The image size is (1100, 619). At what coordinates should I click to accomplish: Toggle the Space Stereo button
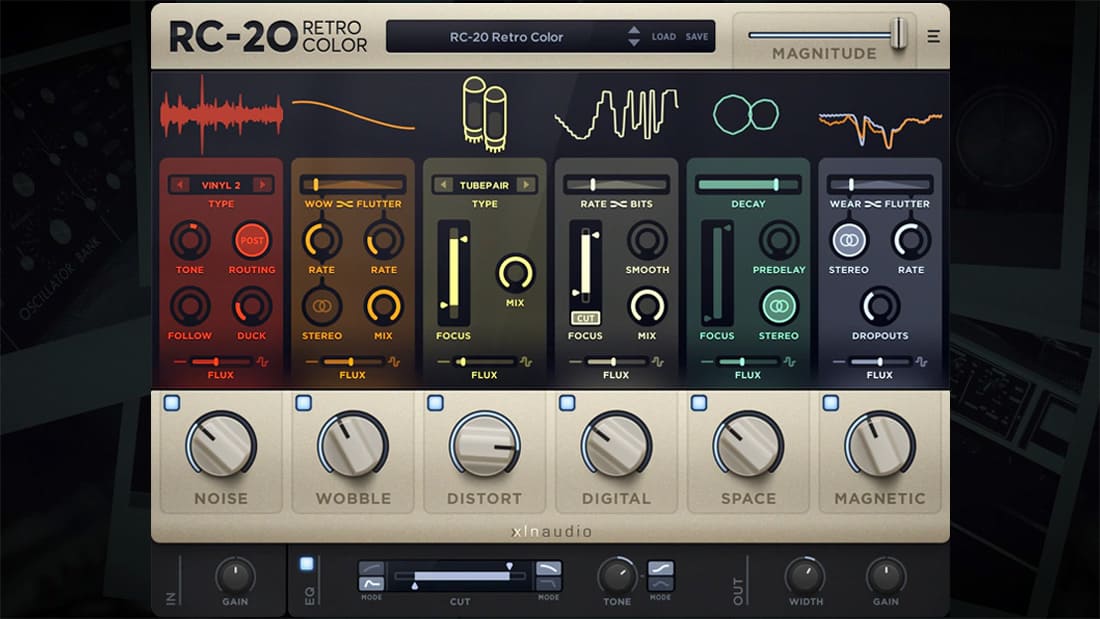(779, 306)
